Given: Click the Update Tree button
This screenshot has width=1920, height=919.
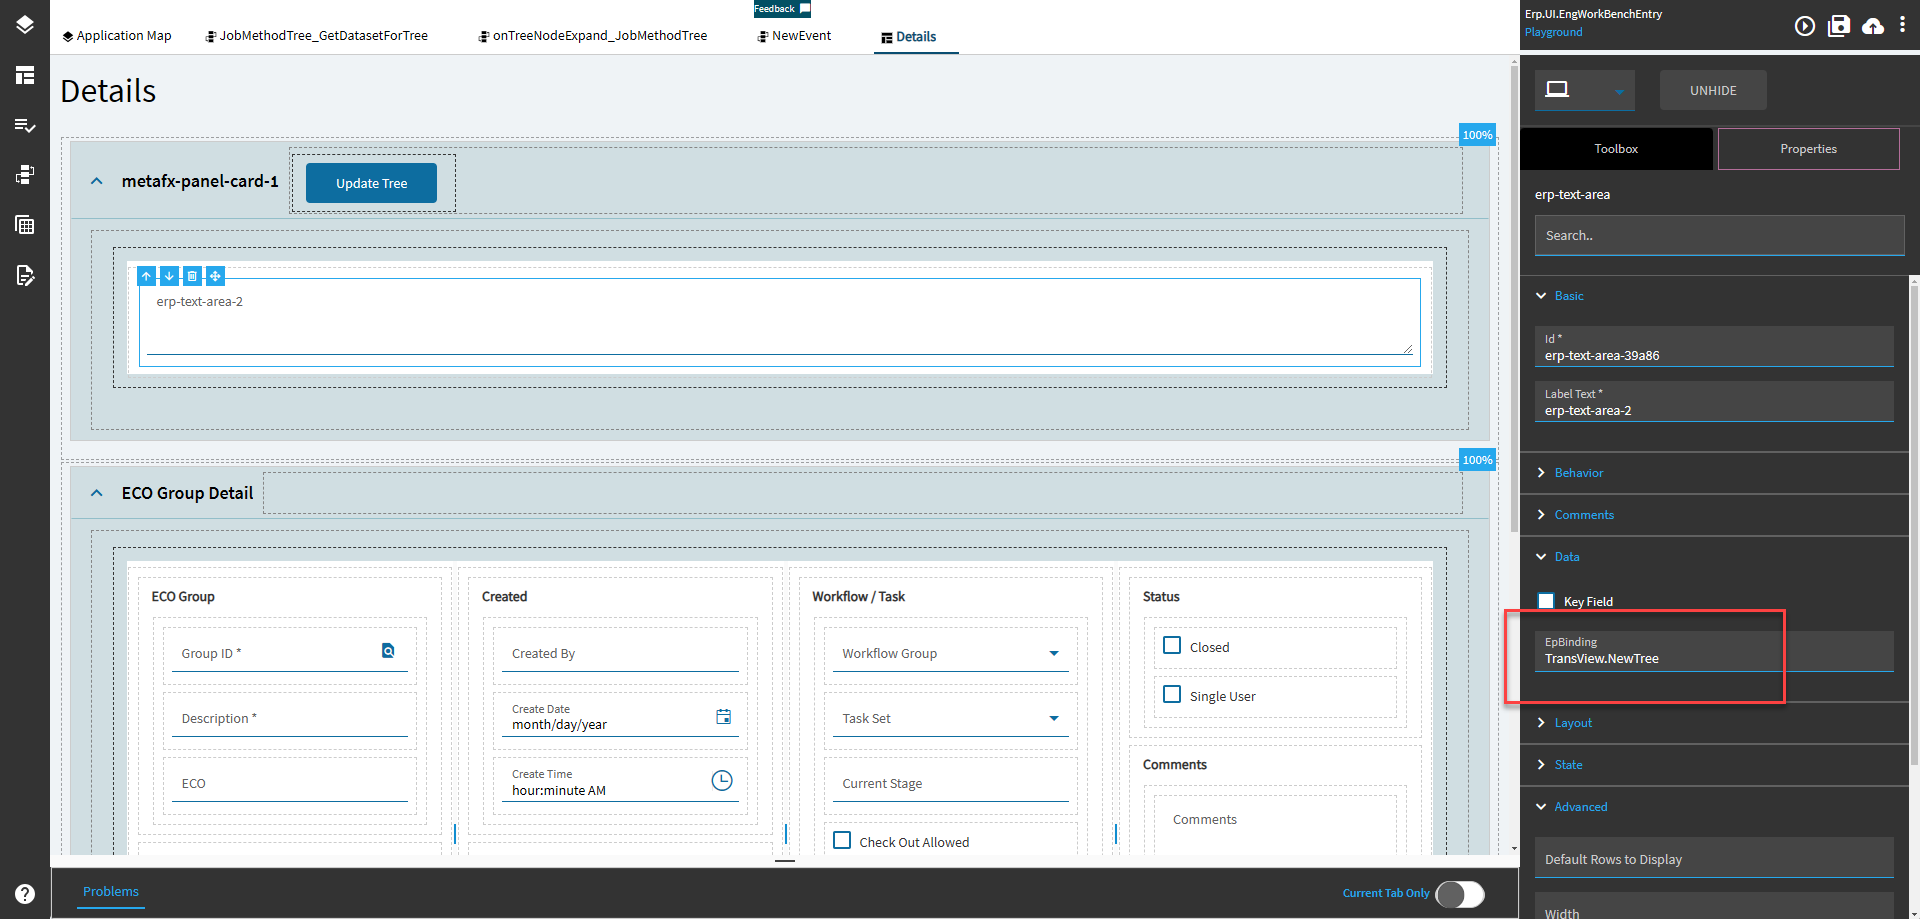Looking at the screenshot, I should tap(371, 183).
